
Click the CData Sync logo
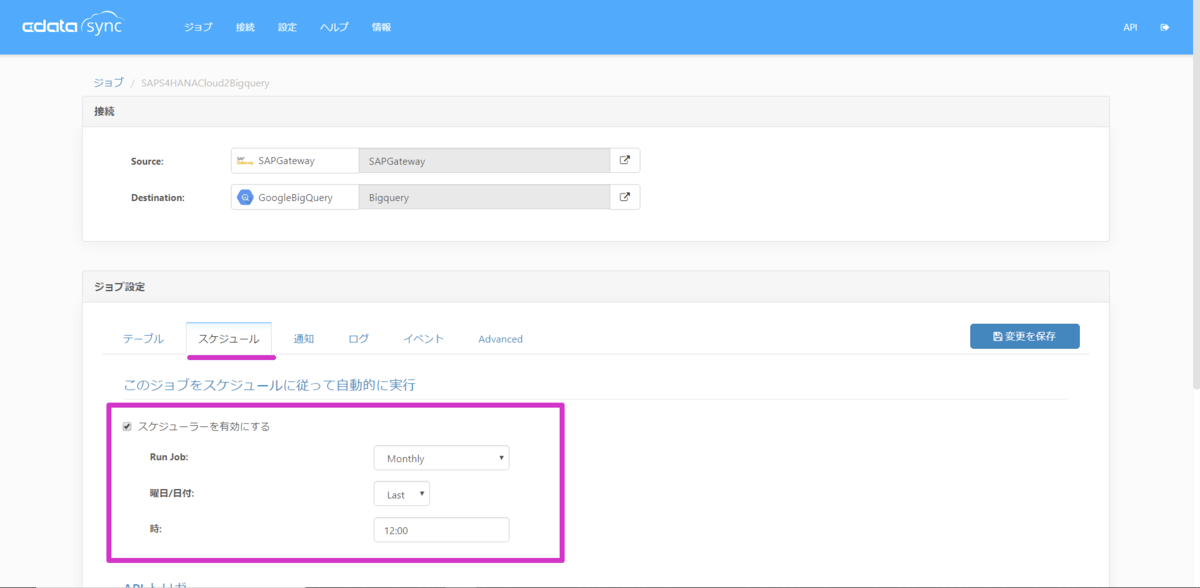(72, 26)
